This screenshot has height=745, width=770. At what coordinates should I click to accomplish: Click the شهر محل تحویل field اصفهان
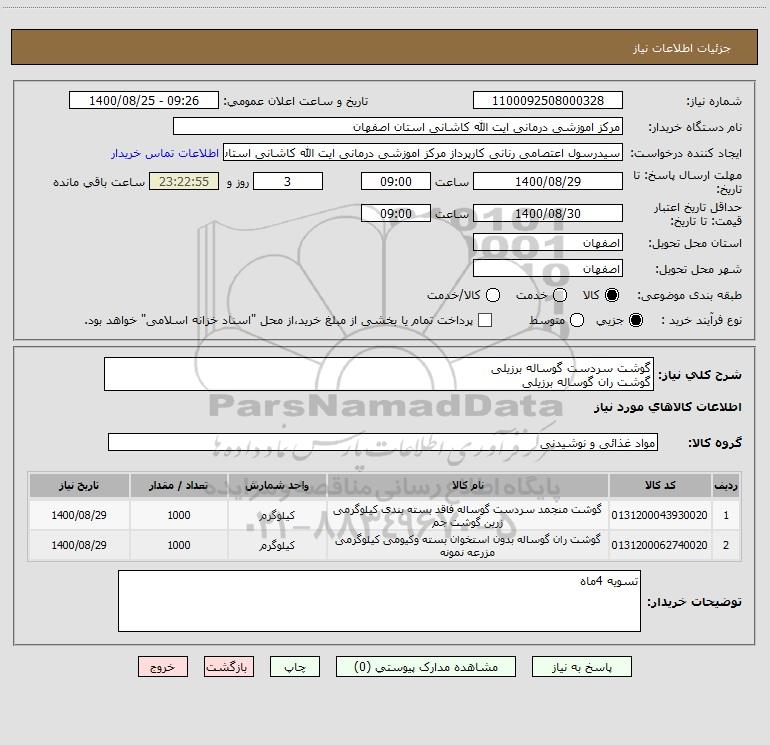(548, 269)
